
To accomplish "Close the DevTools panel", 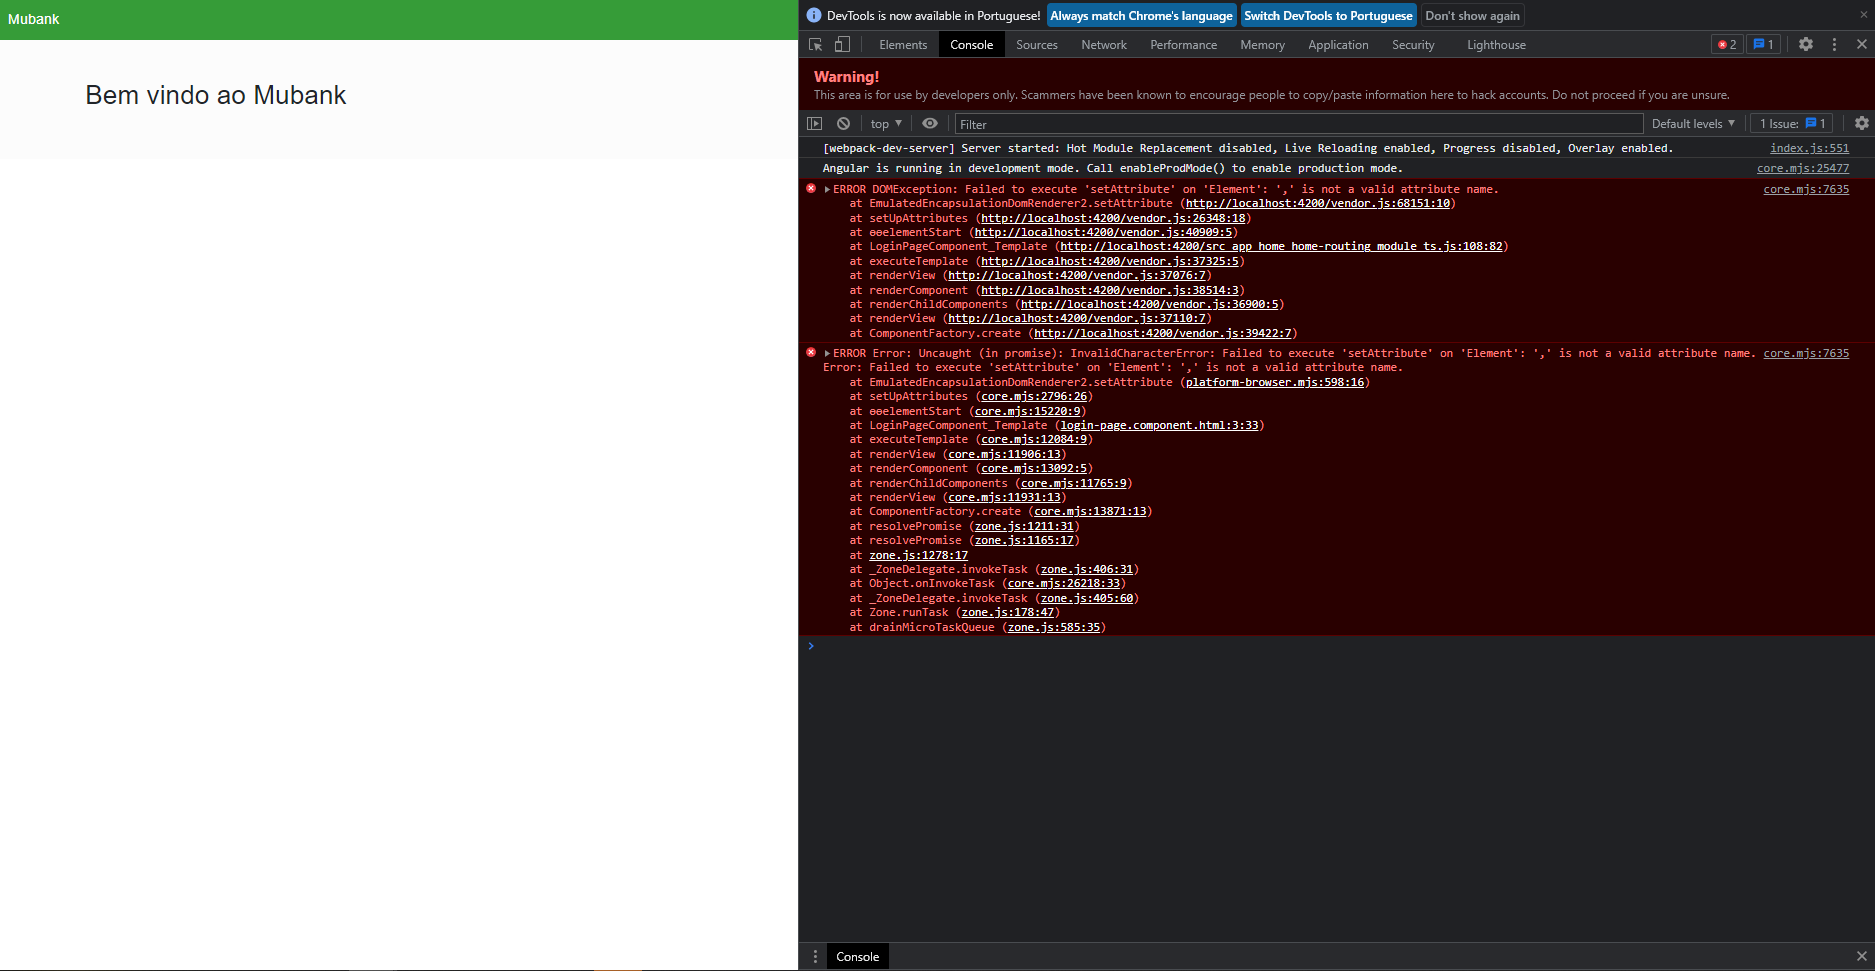I will [1861, 44].
